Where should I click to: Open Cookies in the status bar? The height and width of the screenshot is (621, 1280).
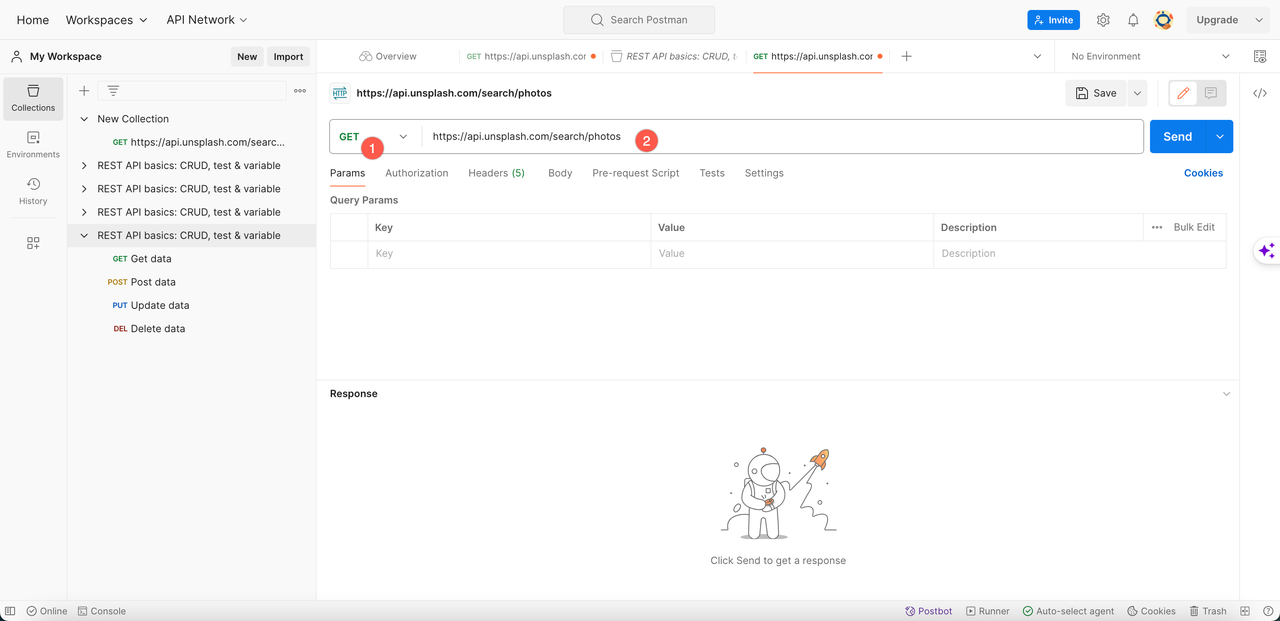1151,611
